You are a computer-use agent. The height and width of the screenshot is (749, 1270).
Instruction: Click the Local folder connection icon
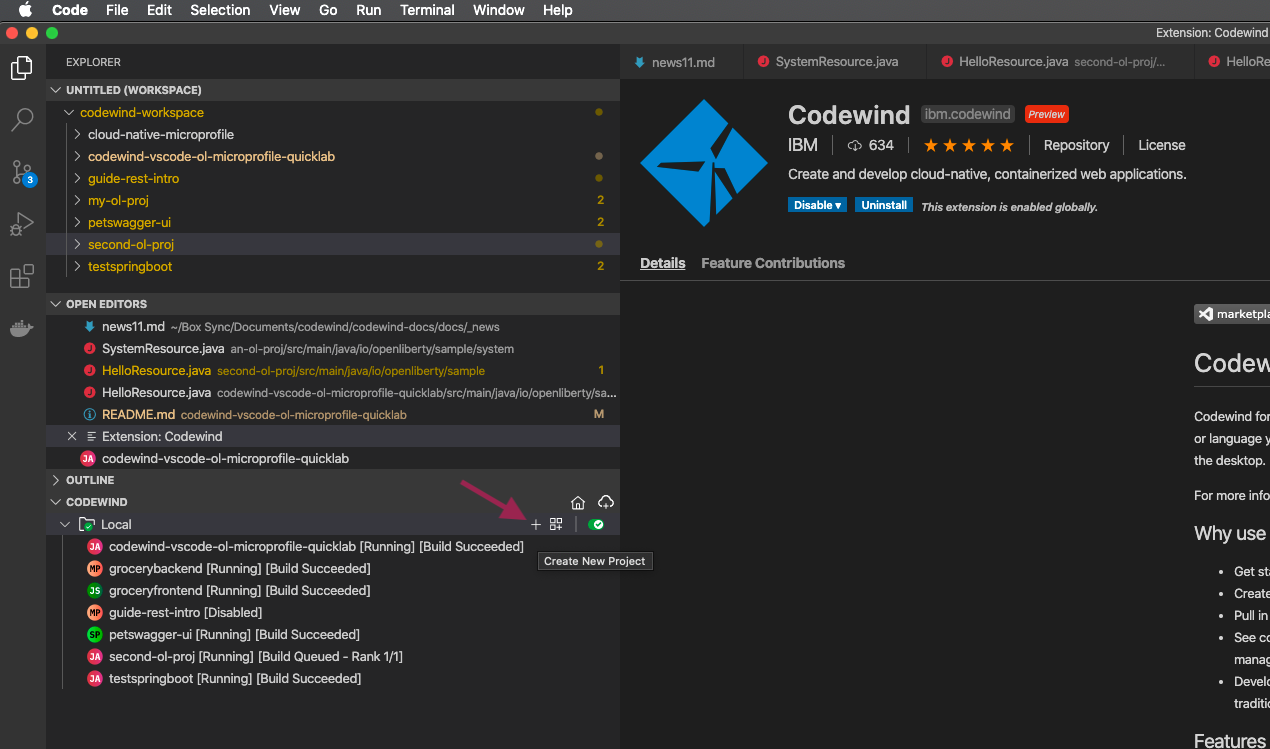(x=86, y=524)
